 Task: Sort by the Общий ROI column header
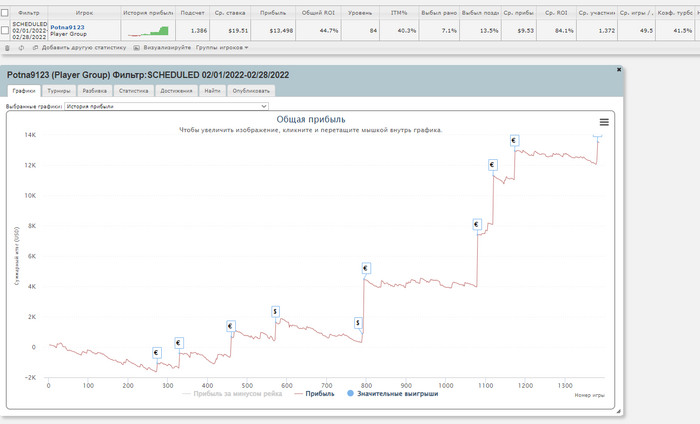(318, 13)
